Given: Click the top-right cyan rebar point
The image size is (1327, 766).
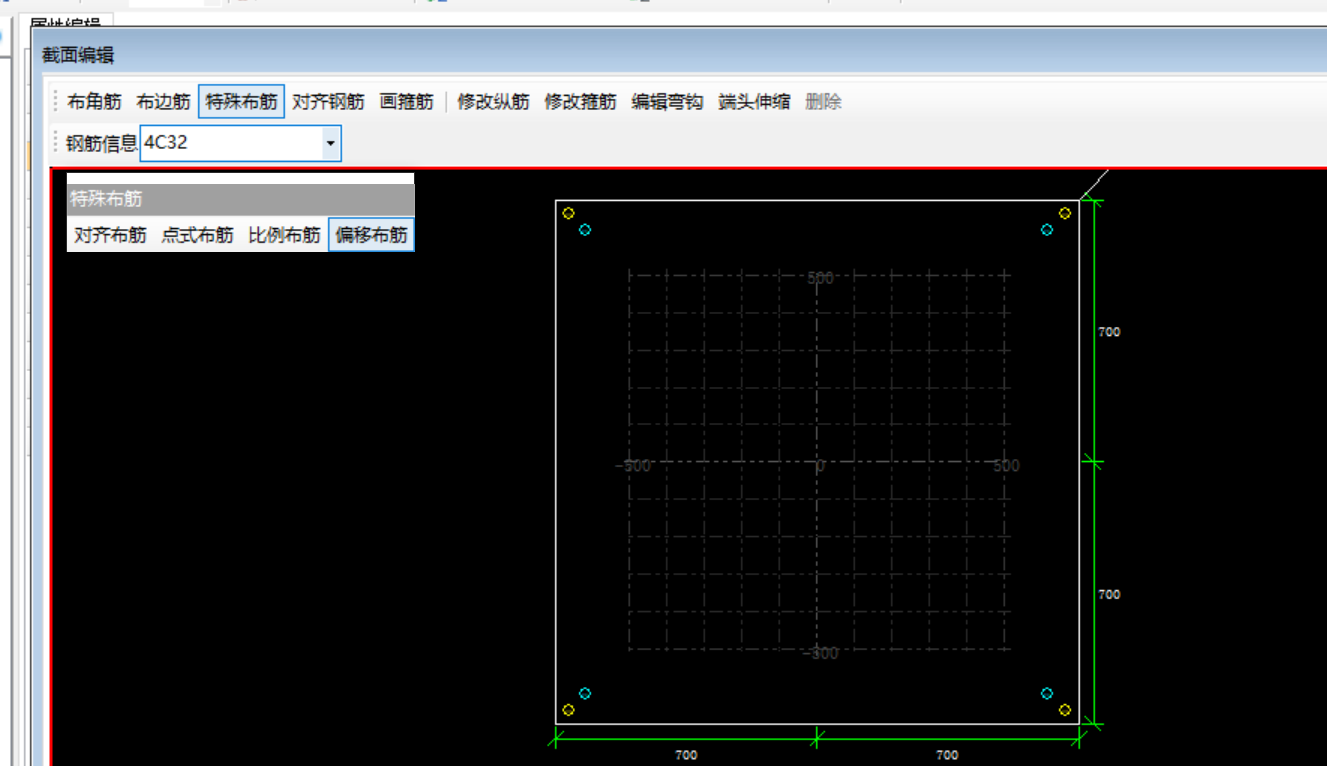Looking at the screenshot, I should click(x=1047, y=230).
